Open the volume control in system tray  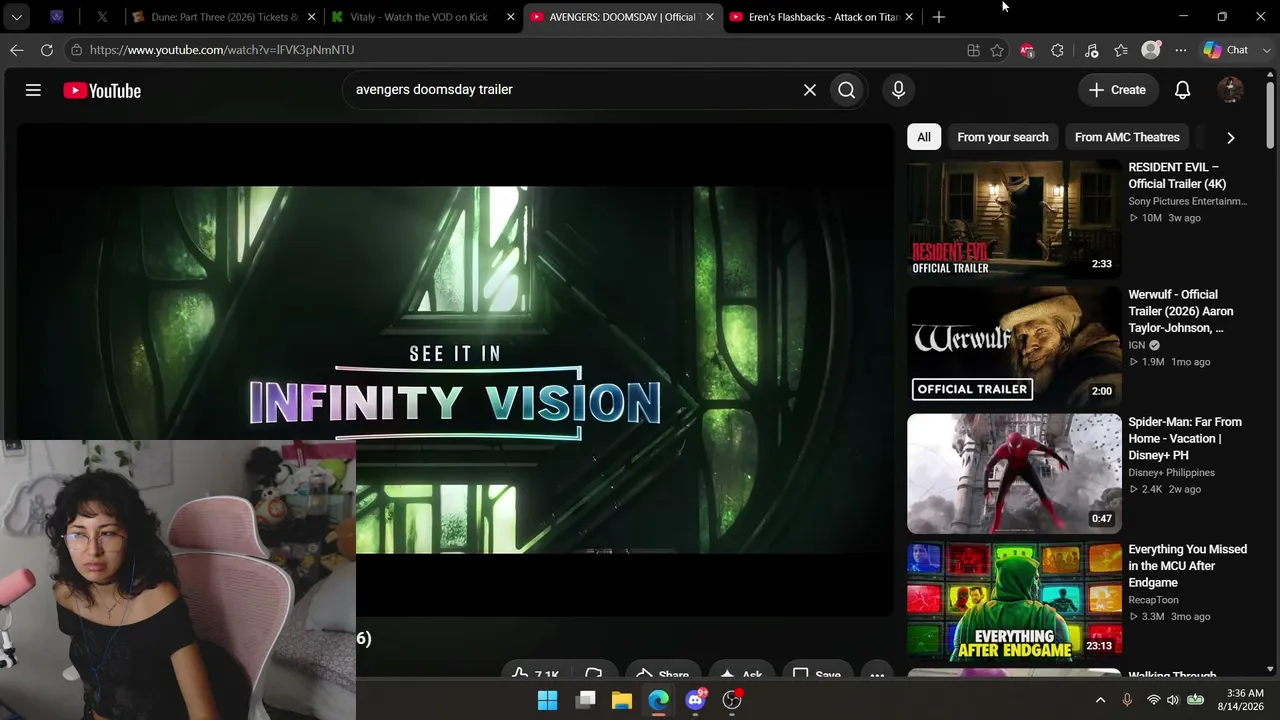coord(1173,700)
